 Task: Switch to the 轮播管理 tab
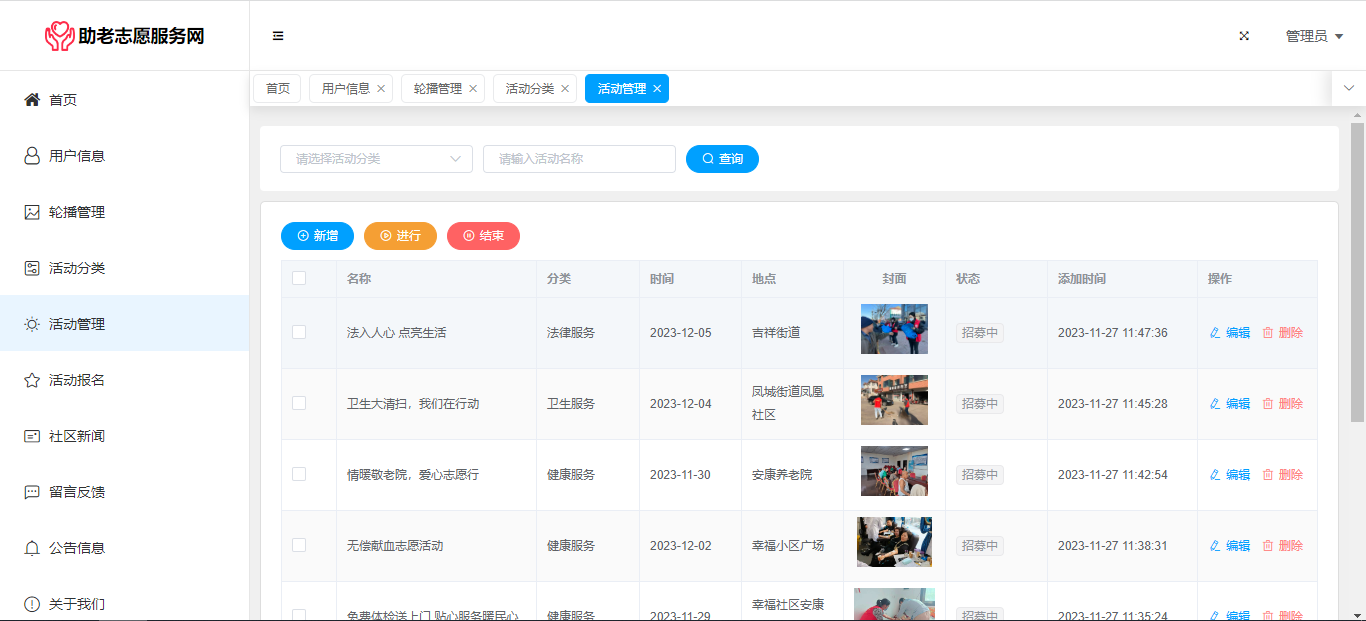pos(437,89)
